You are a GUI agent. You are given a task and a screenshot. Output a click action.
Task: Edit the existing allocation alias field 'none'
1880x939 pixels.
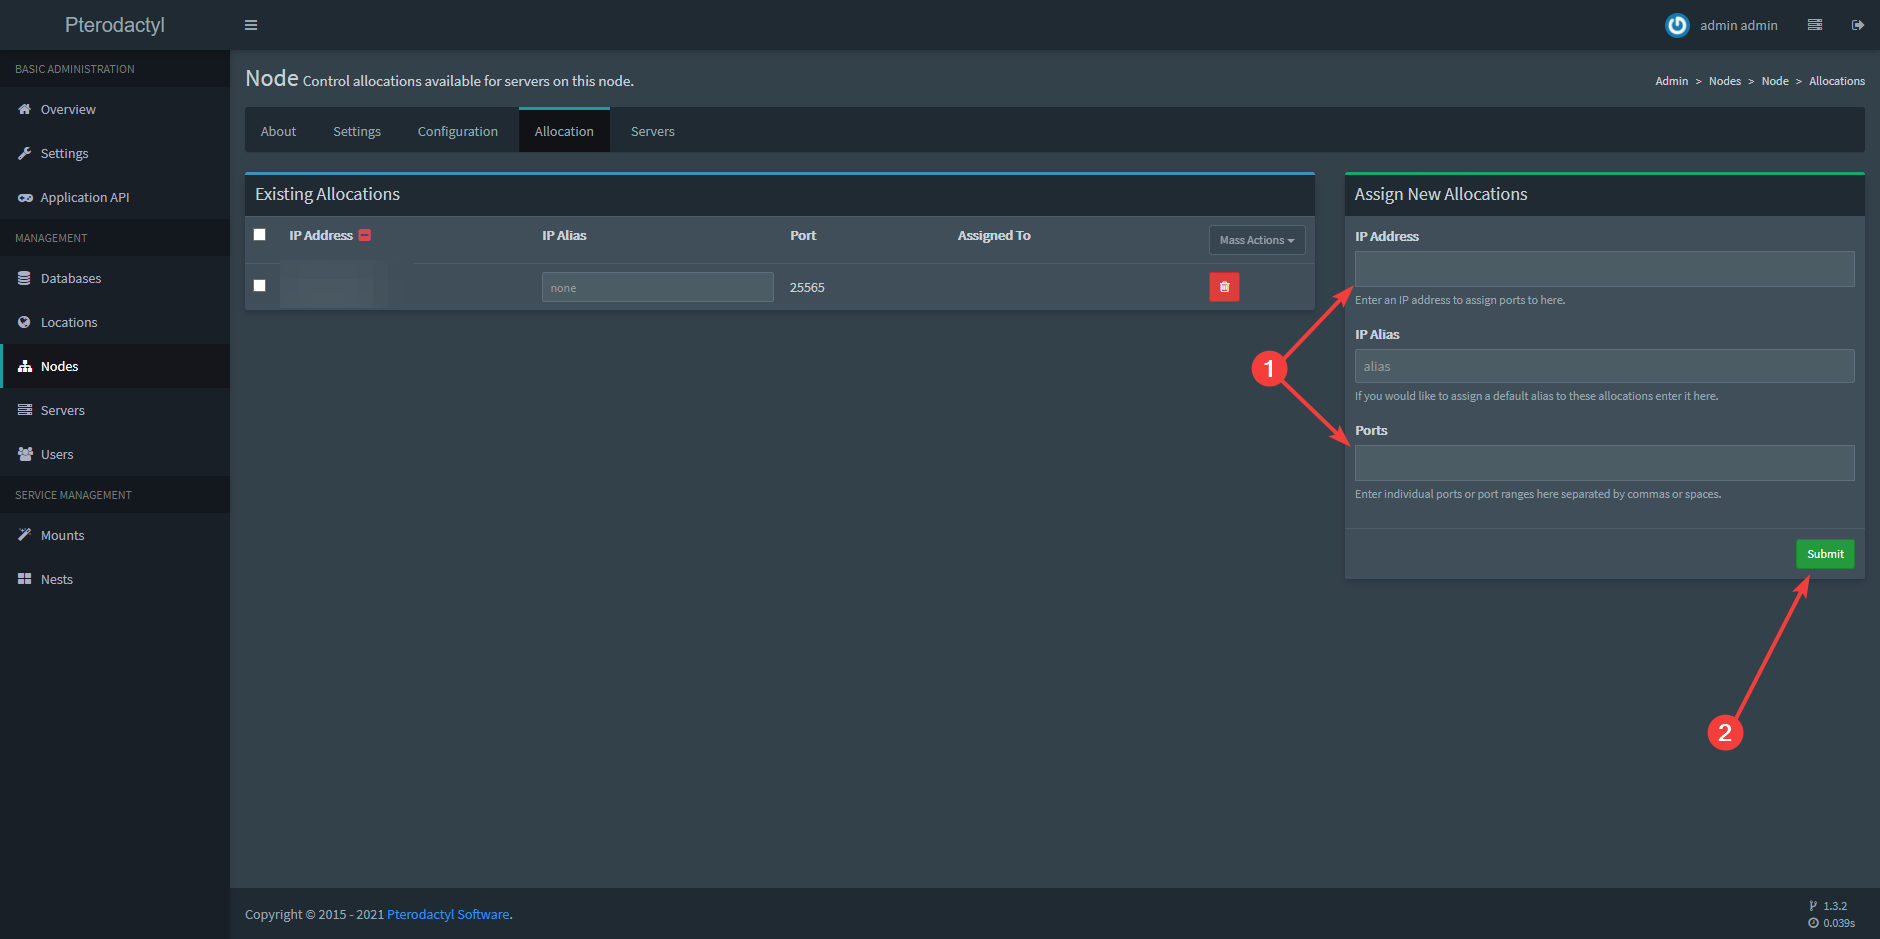tap(658, 287)
